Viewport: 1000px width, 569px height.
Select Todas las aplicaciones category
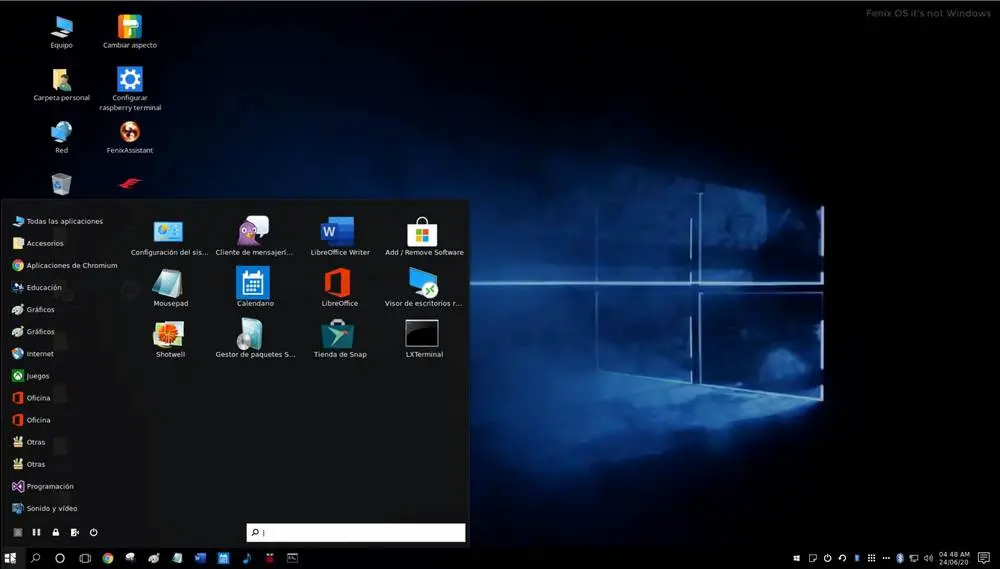(57, 221)
